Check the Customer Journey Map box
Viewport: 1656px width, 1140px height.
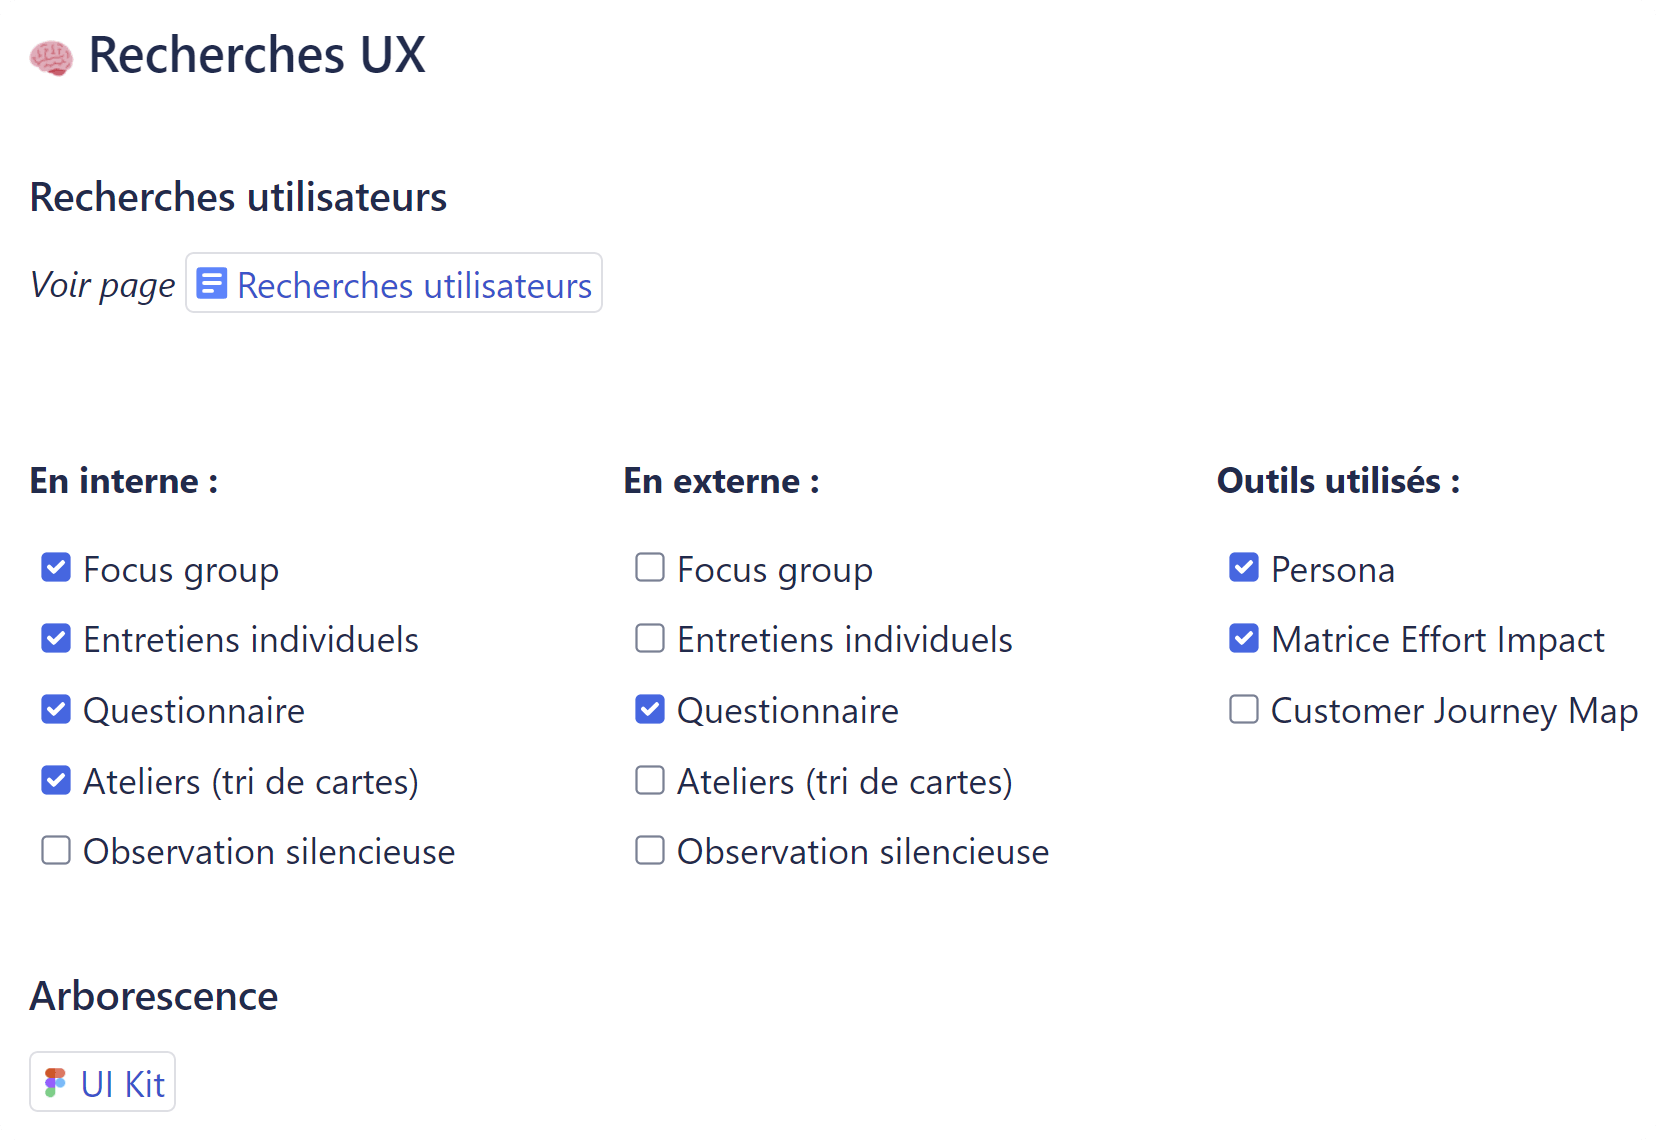(x=1244, y=709)
